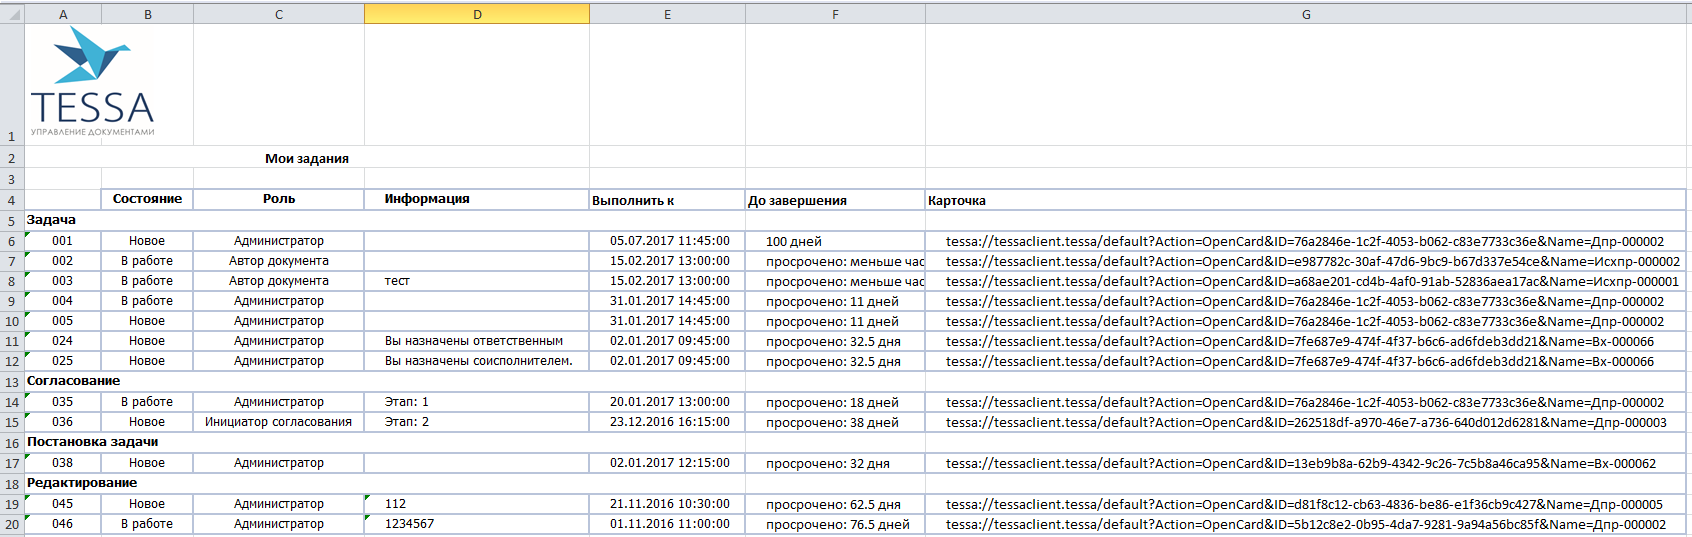Select column G header

click(x=1306, y=14)
